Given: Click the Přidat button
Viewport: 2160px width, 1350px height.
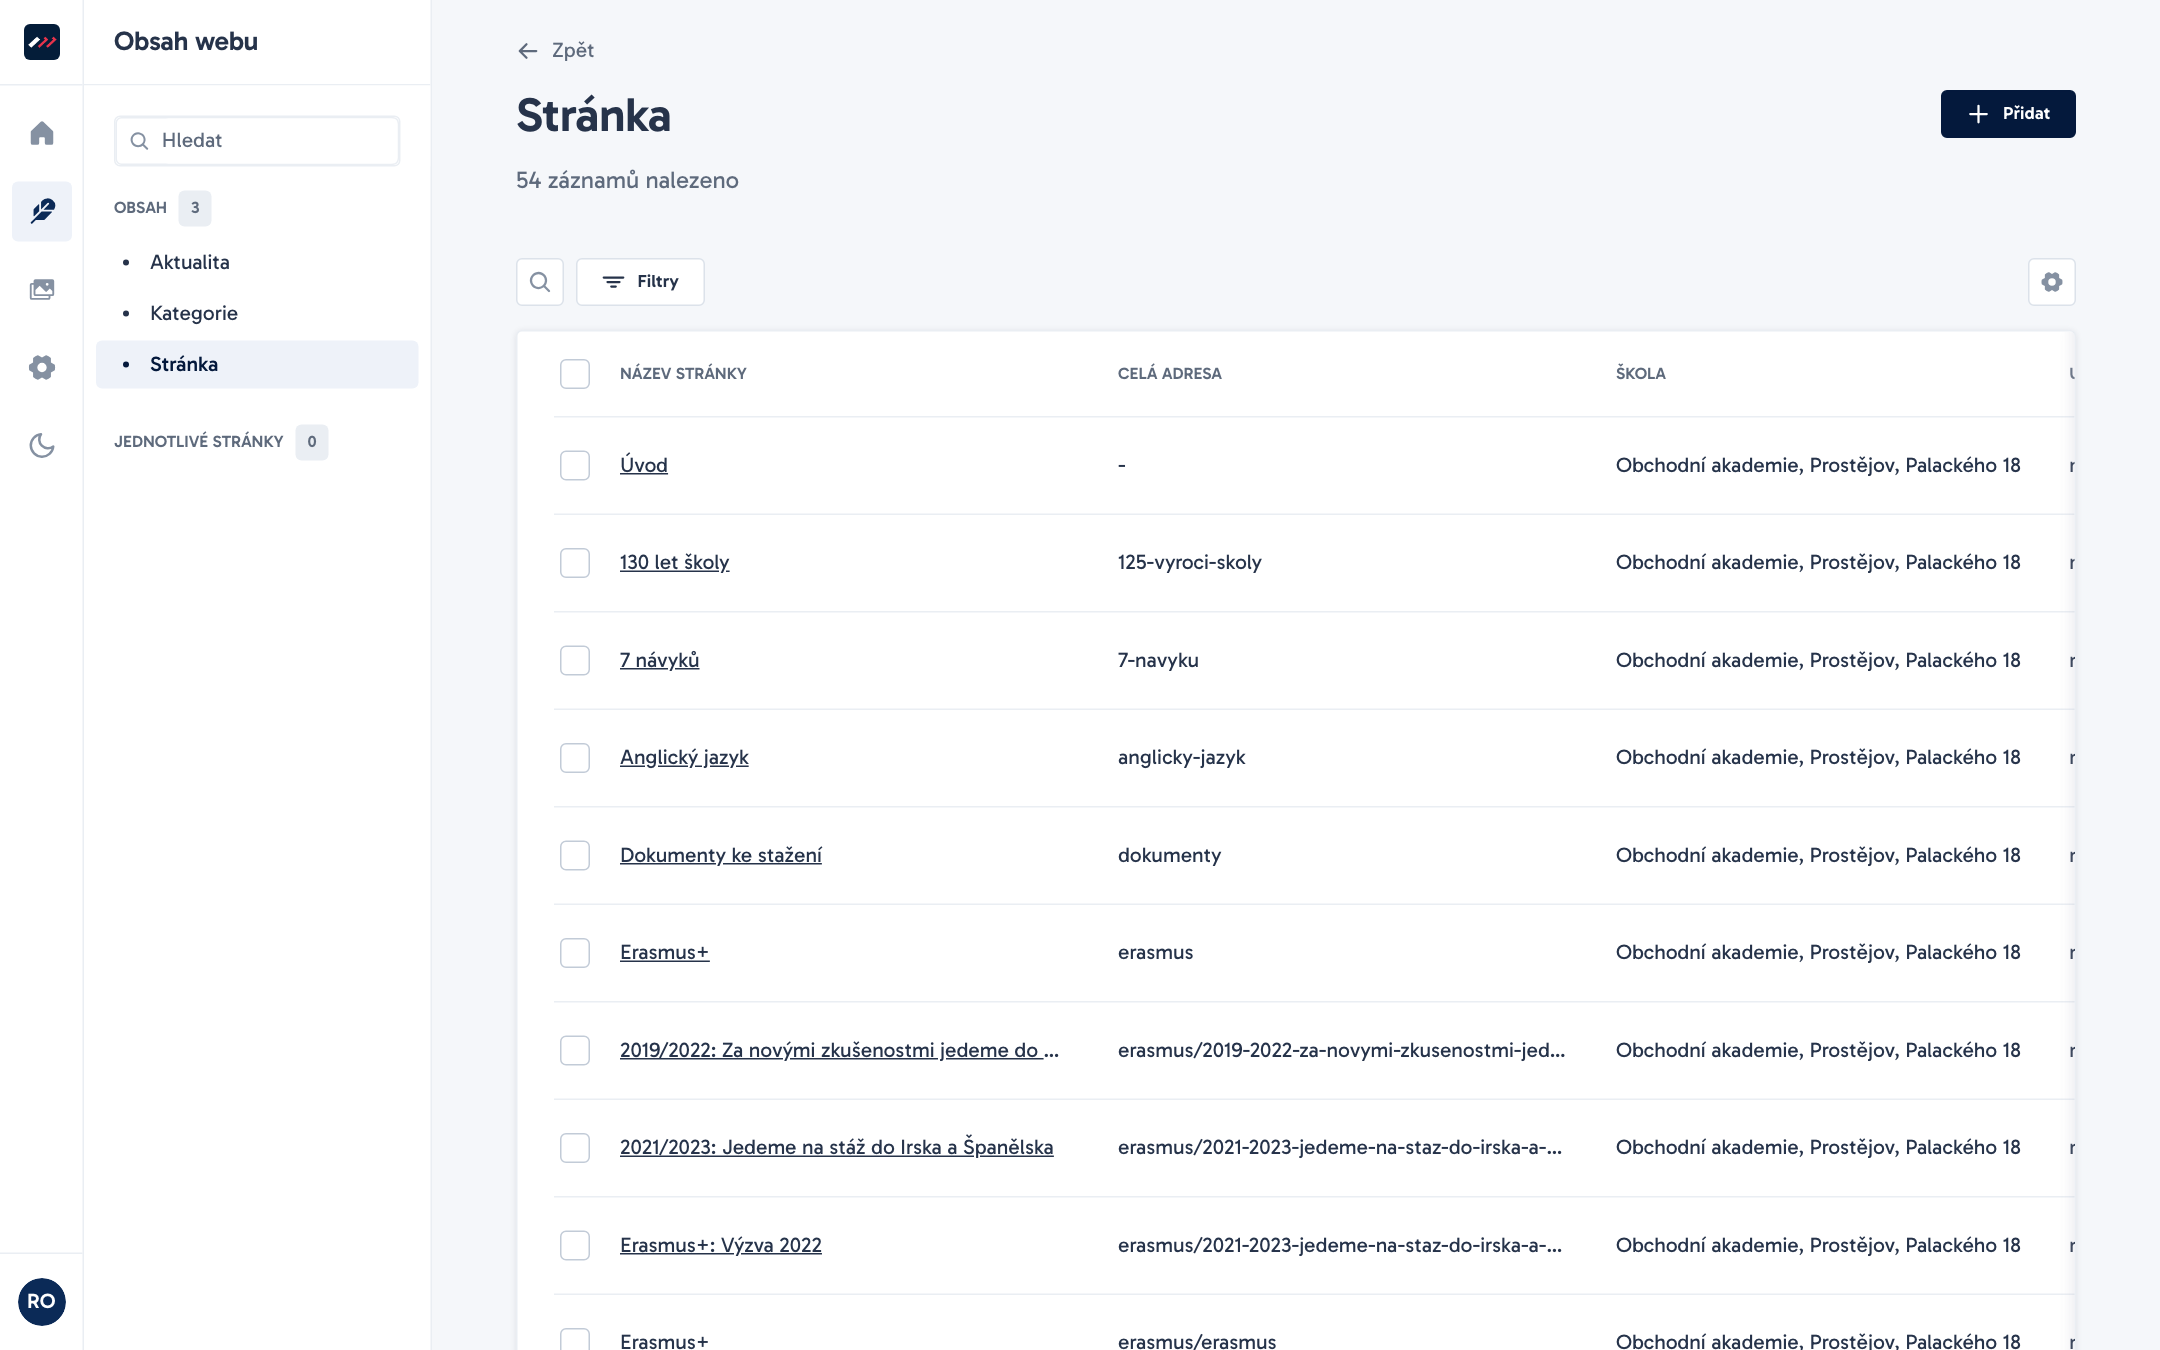Looking at the screenshot, I should point(2008,114).
